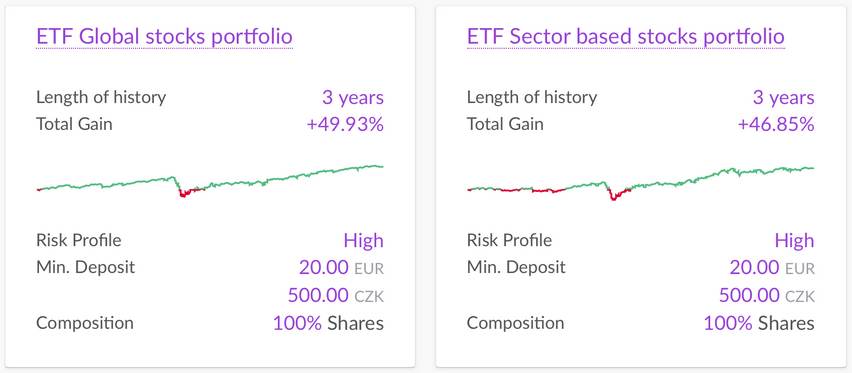This screenshot has width=852, height=373.
Task: Click Total Gain label in Global card
Action: [74, 124]
